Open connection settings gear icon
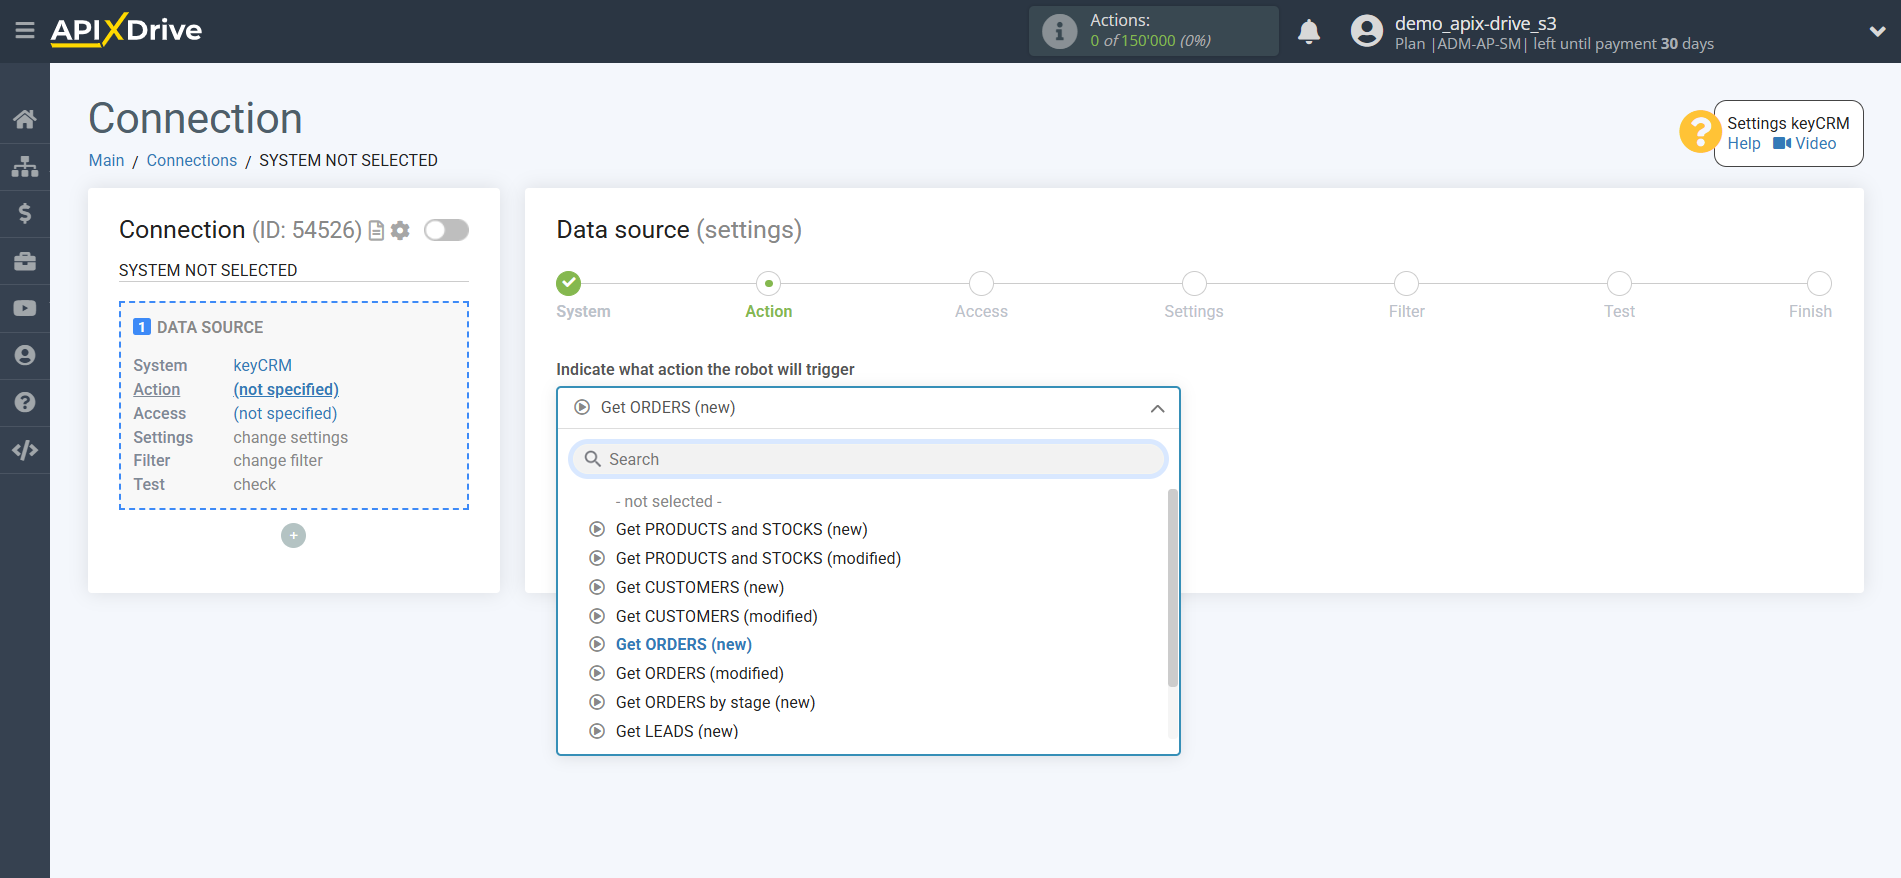 click(400, 231)
